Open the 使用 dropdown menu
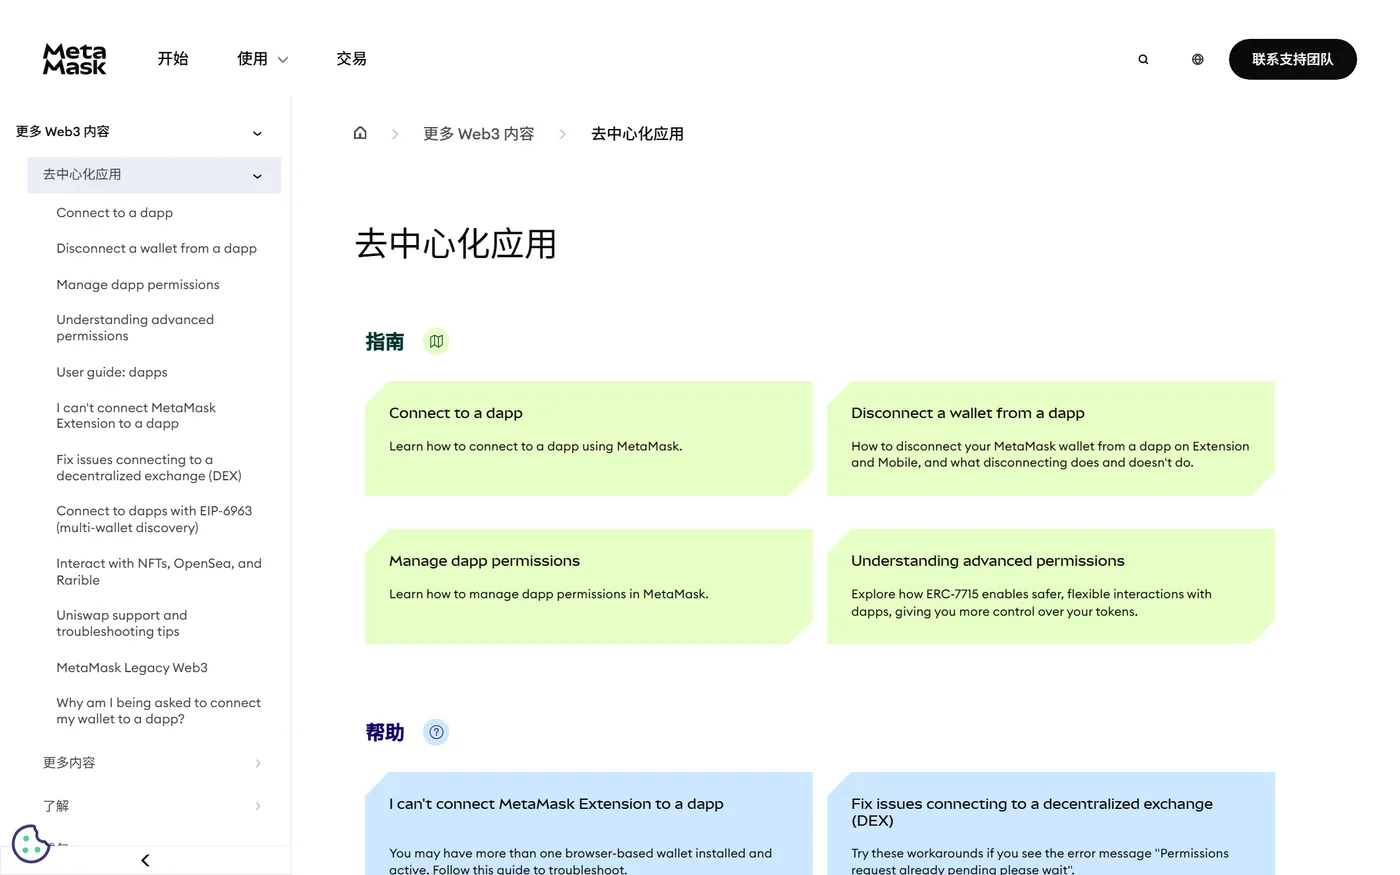 (262, 59)
